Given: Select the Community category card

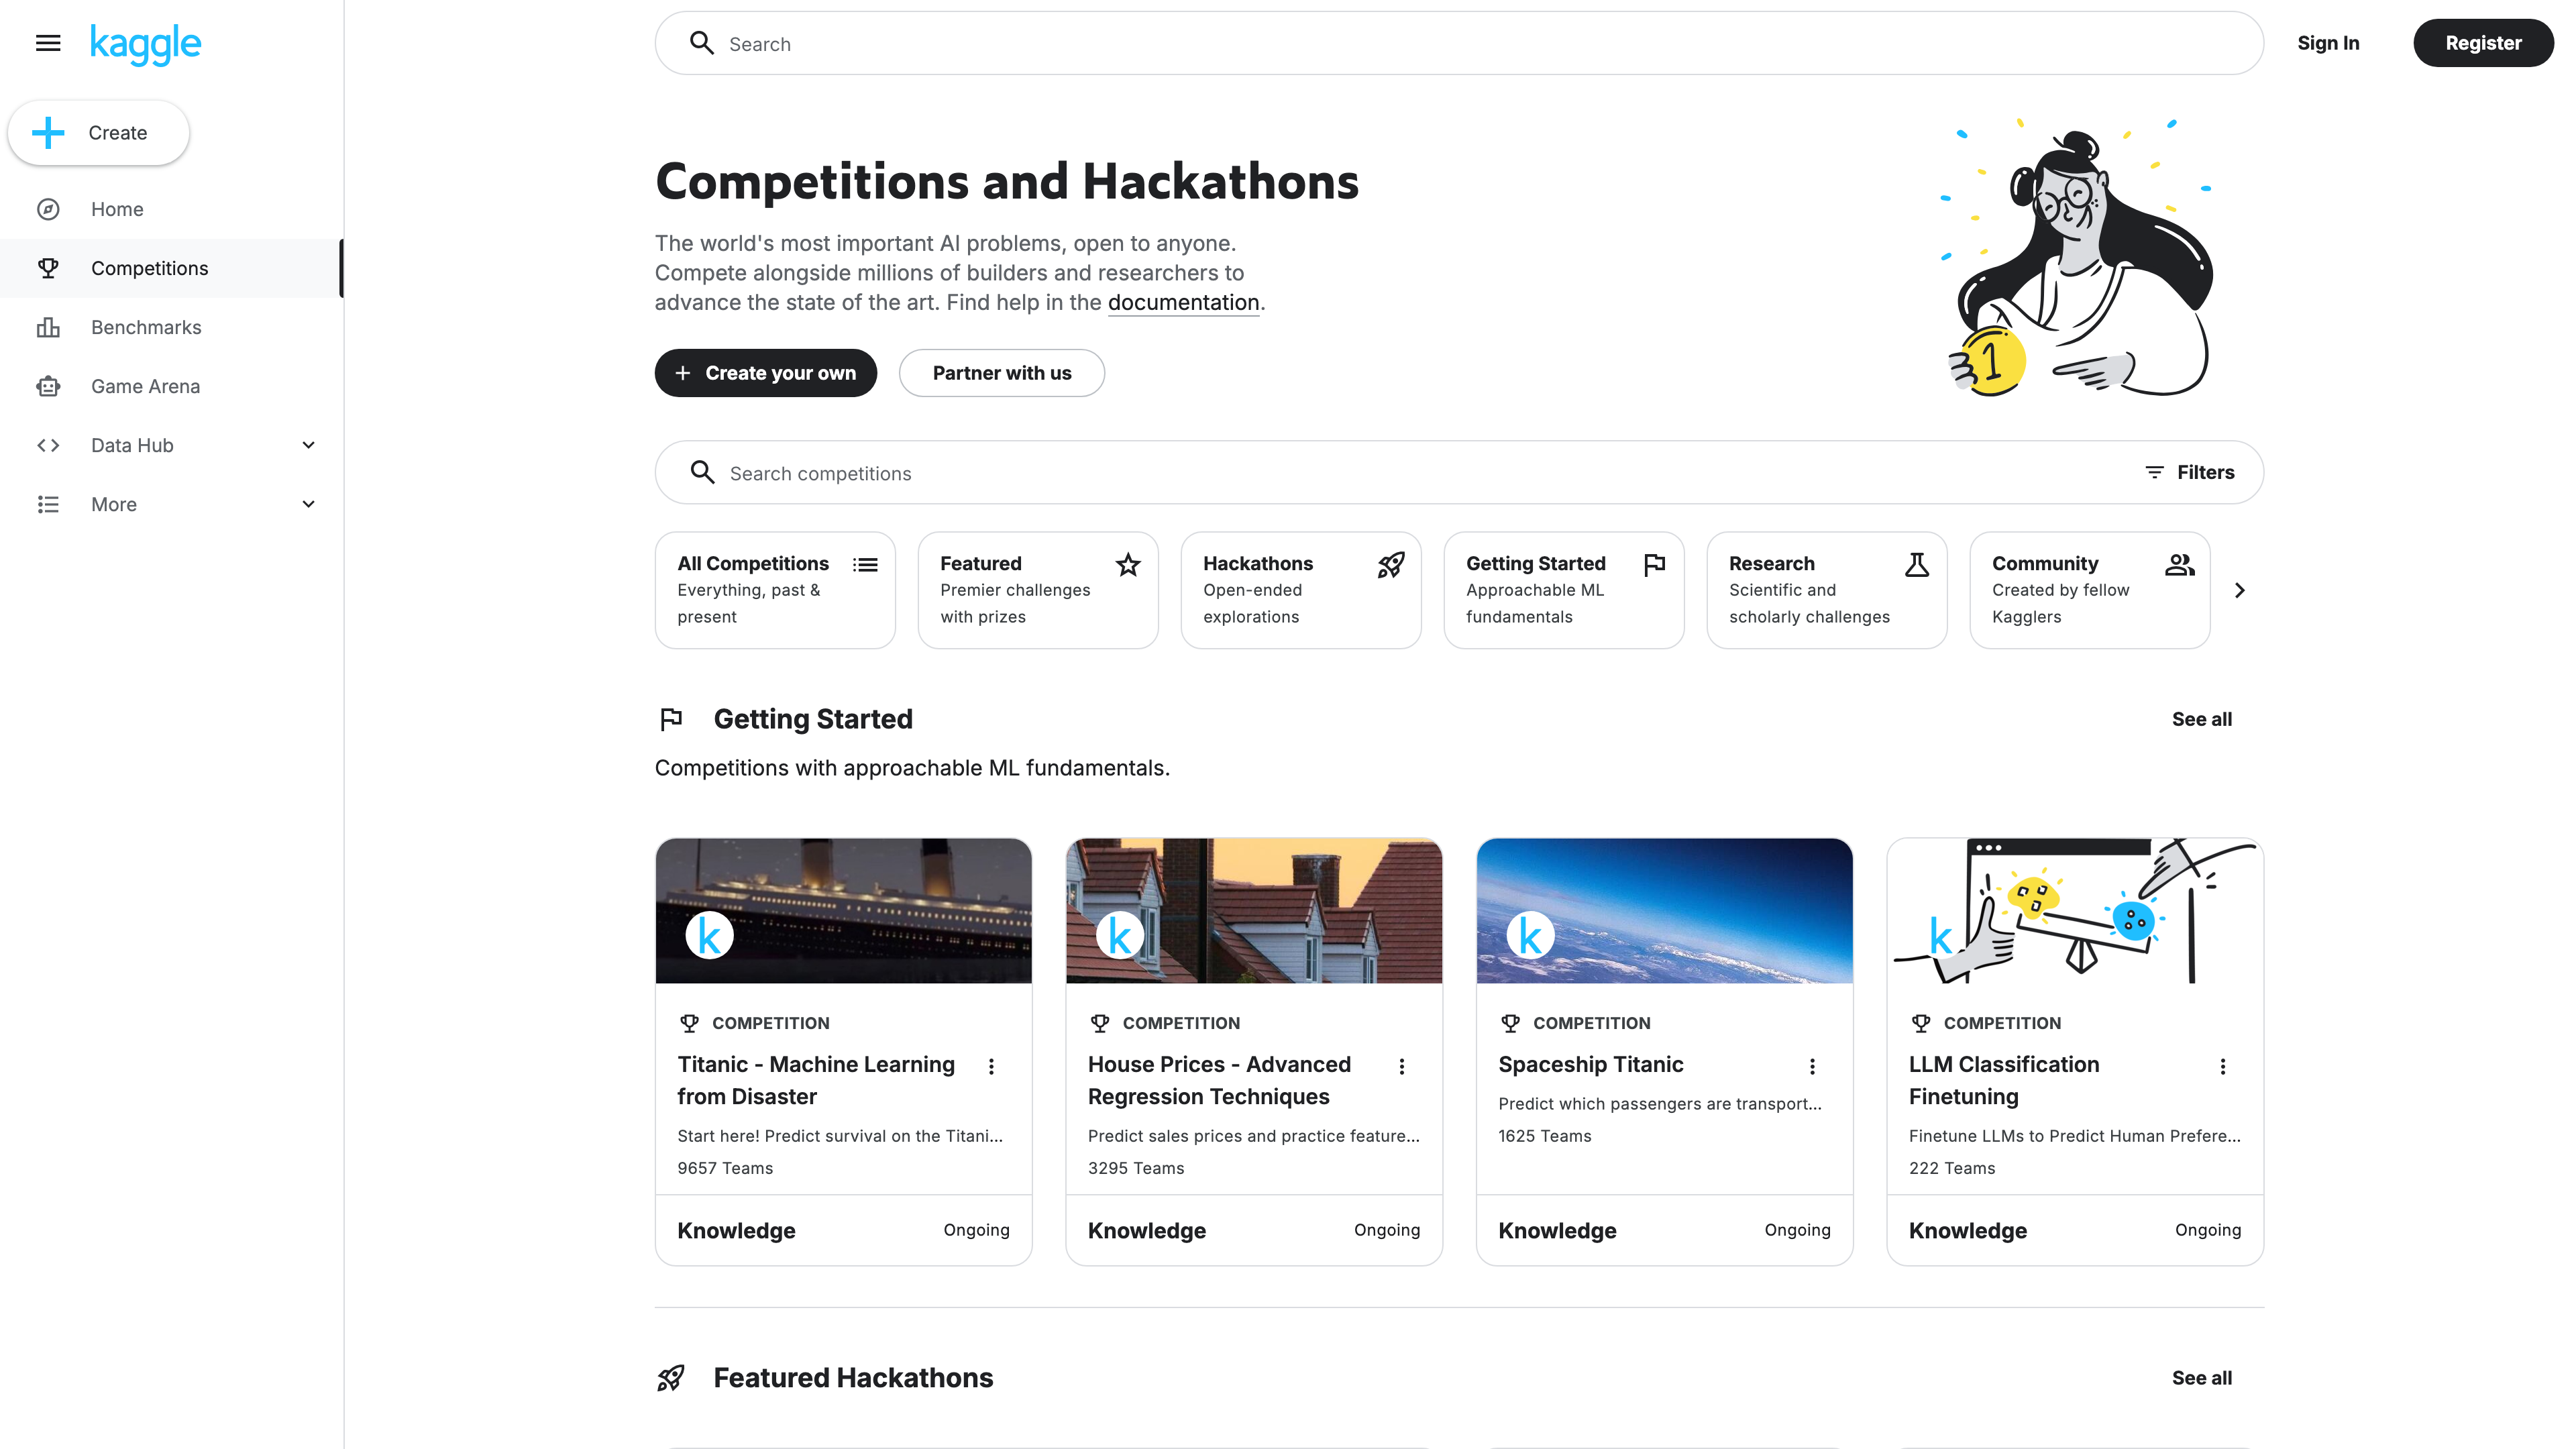Looking at the screenshot, I should tap(2090, 590).
